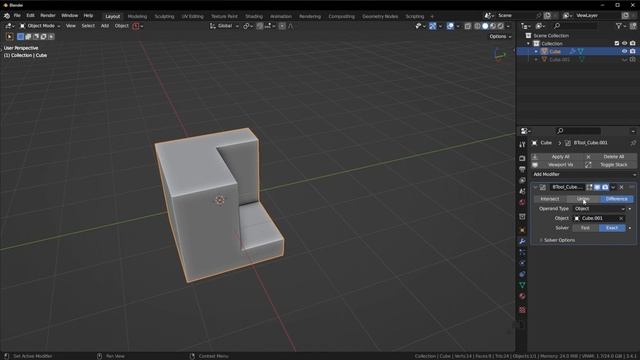
Task: Choose Set New Selection mode icon
Action: pos(20,37)
